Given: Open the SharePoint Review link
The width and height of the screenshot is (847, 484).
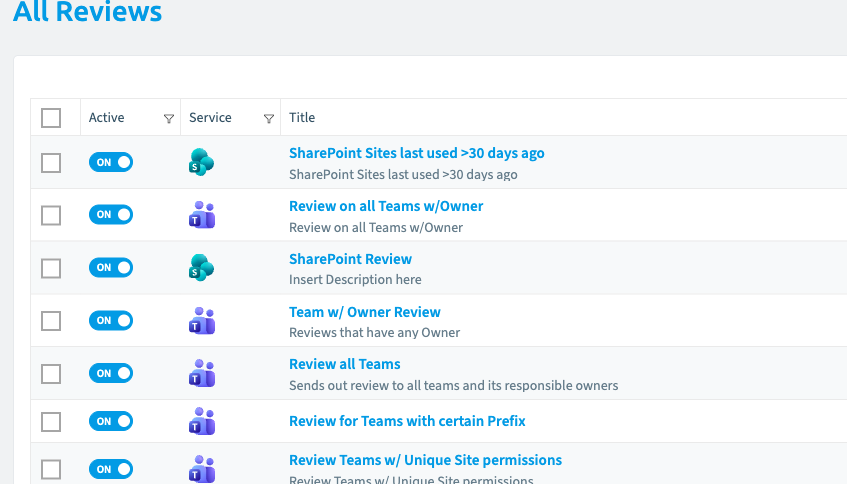Looking at the screenshot, I should coord(351,259).
